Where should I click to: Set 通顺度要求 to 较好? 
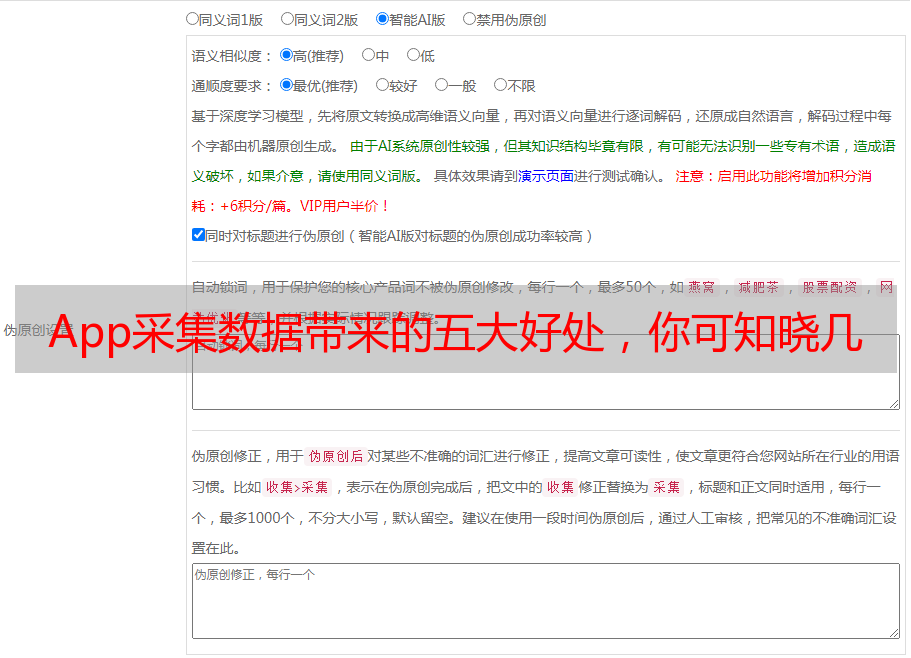[382, 85]
